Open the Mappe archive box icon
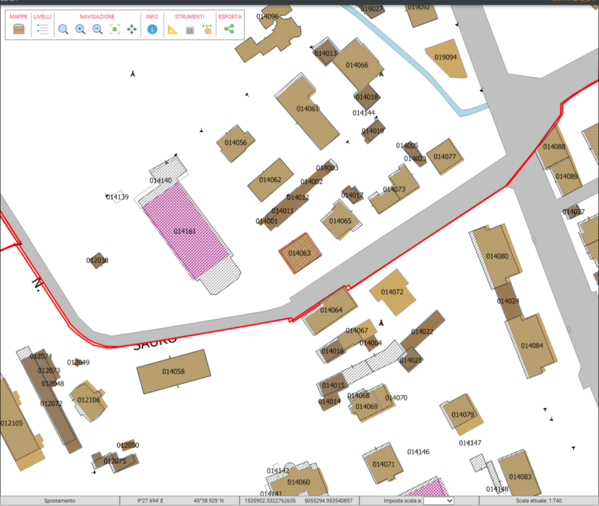This screenshot has width=599, height=506. (19, 29)
